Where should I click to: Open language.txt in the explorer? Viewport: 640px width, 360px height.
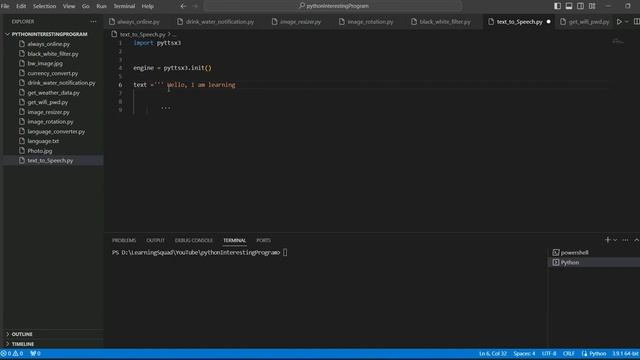pyautogui.click(x=43, y=141)
